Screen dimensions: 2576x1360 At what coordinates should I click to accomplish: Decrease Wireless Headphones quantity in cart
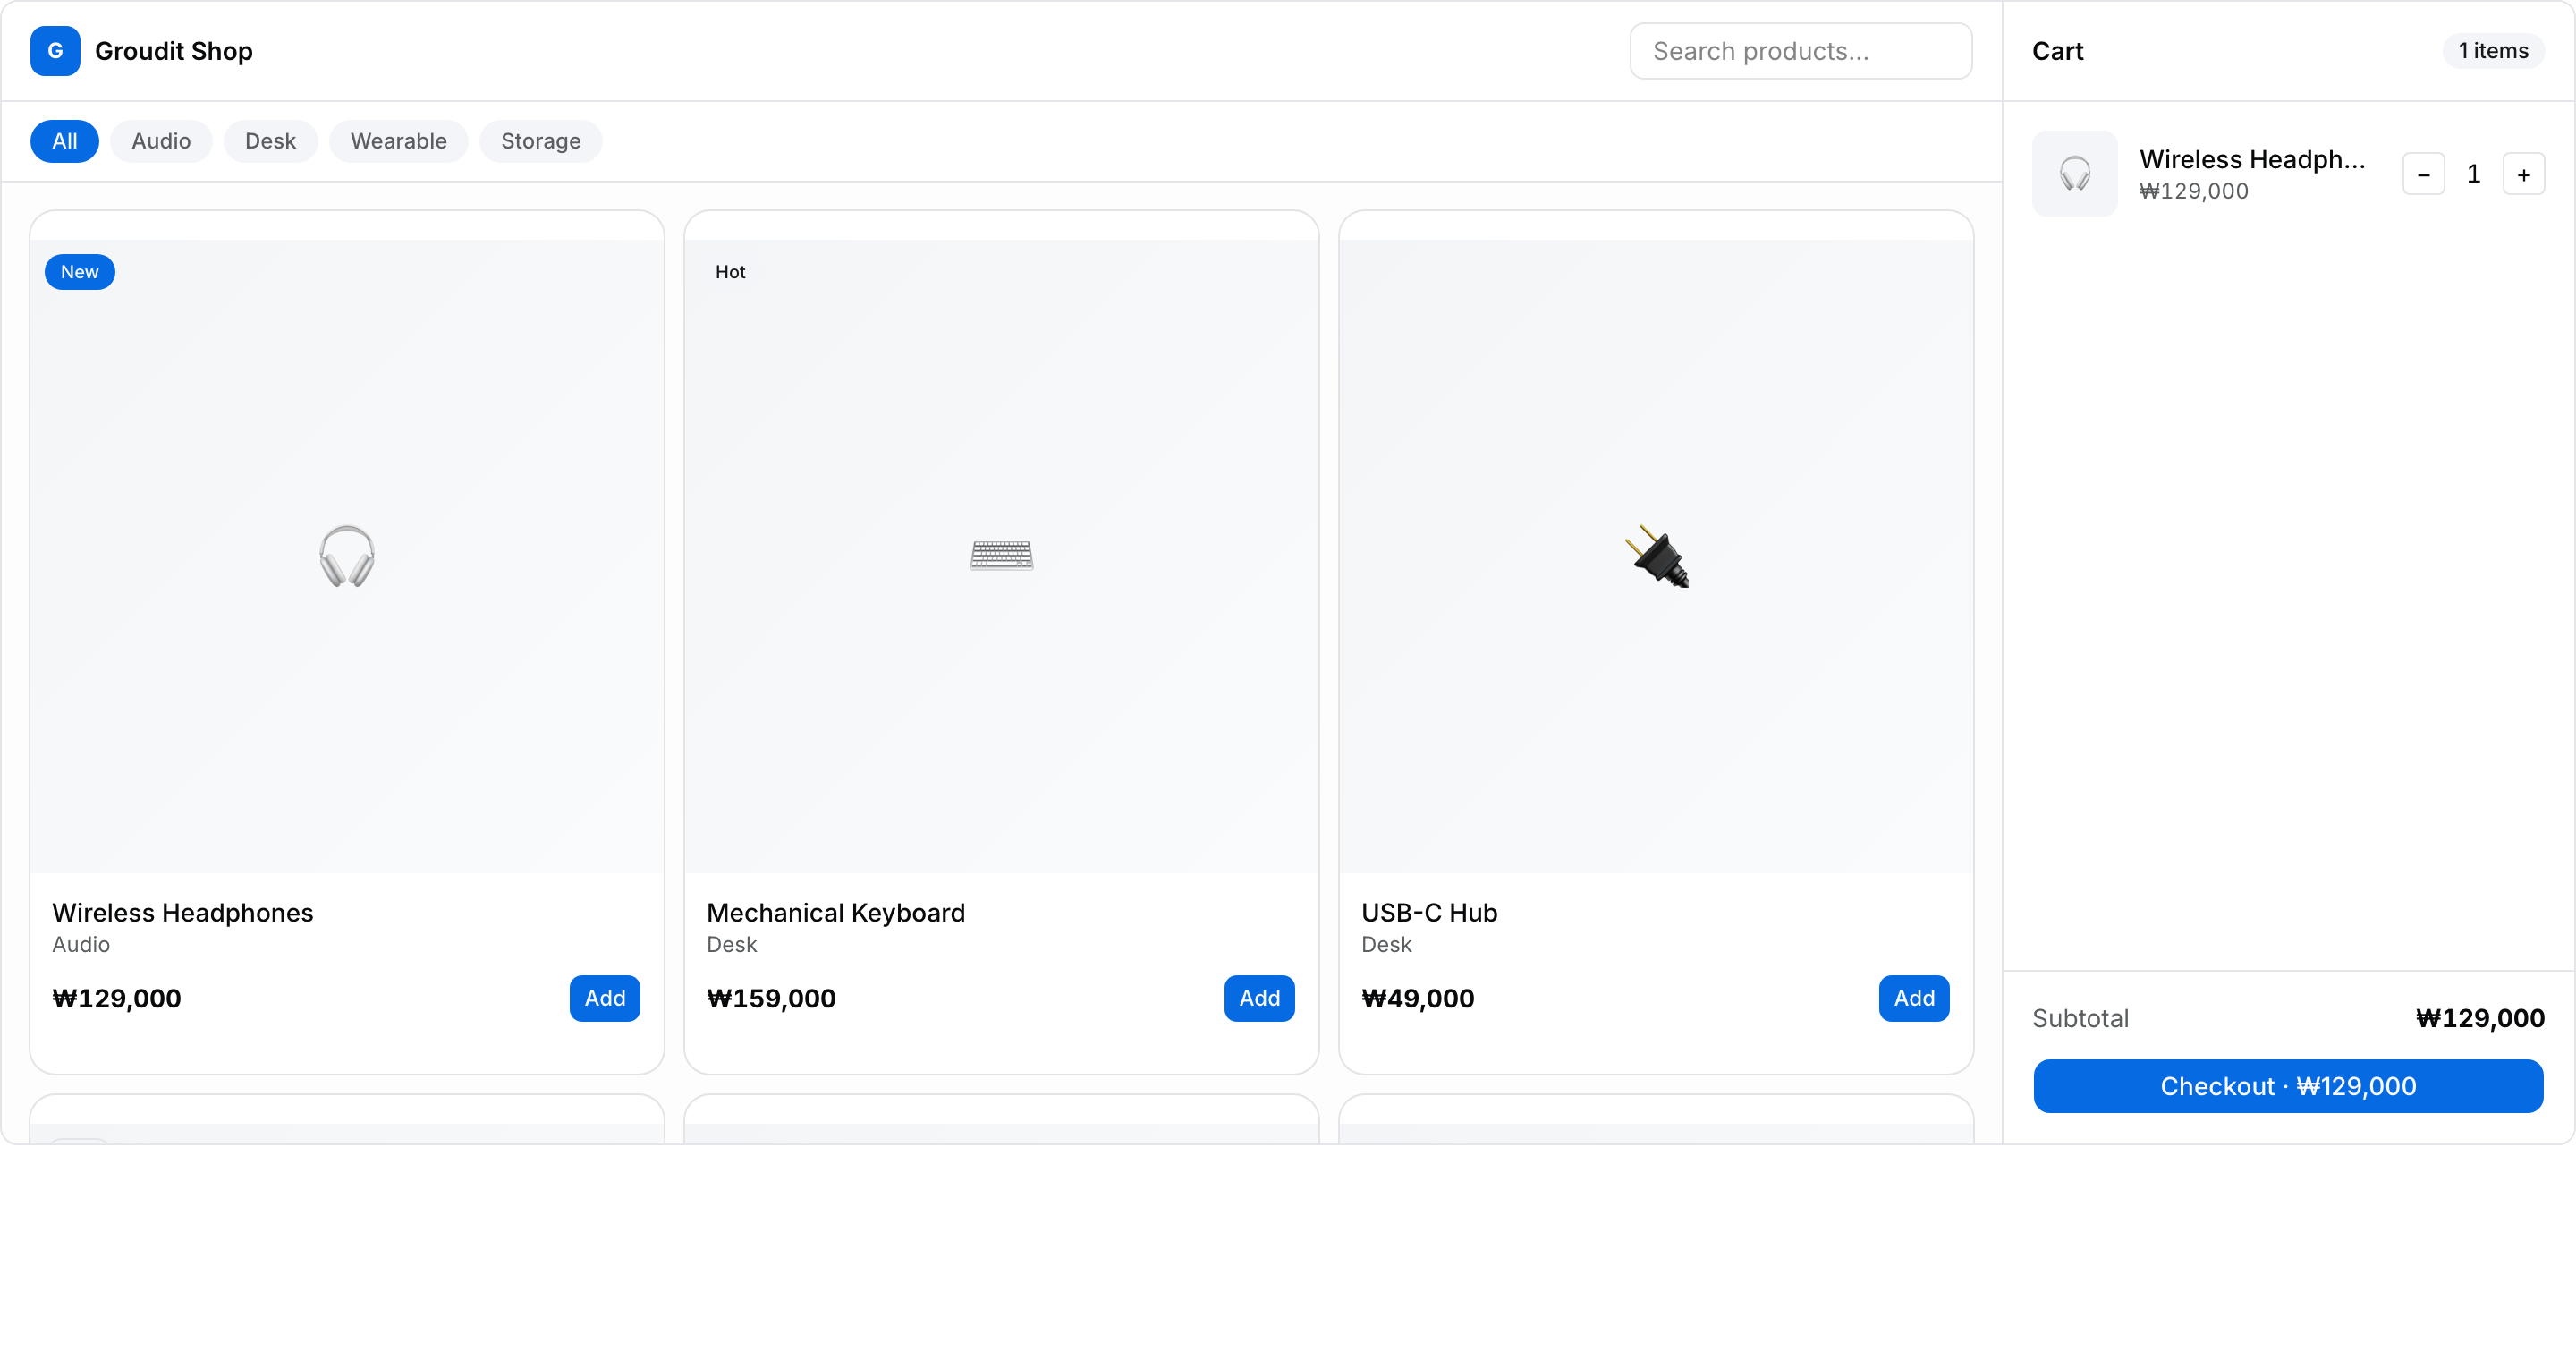tap(2423, 174)
